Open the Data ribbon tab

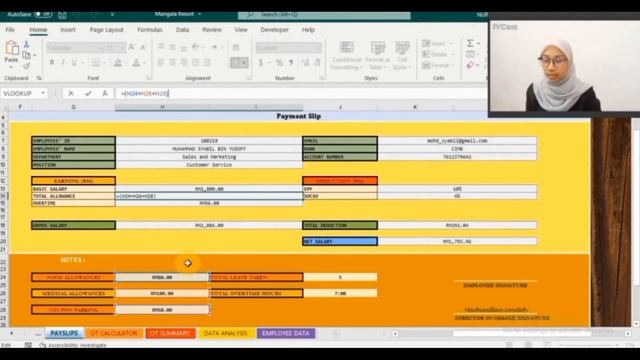(x=182, y=30)
